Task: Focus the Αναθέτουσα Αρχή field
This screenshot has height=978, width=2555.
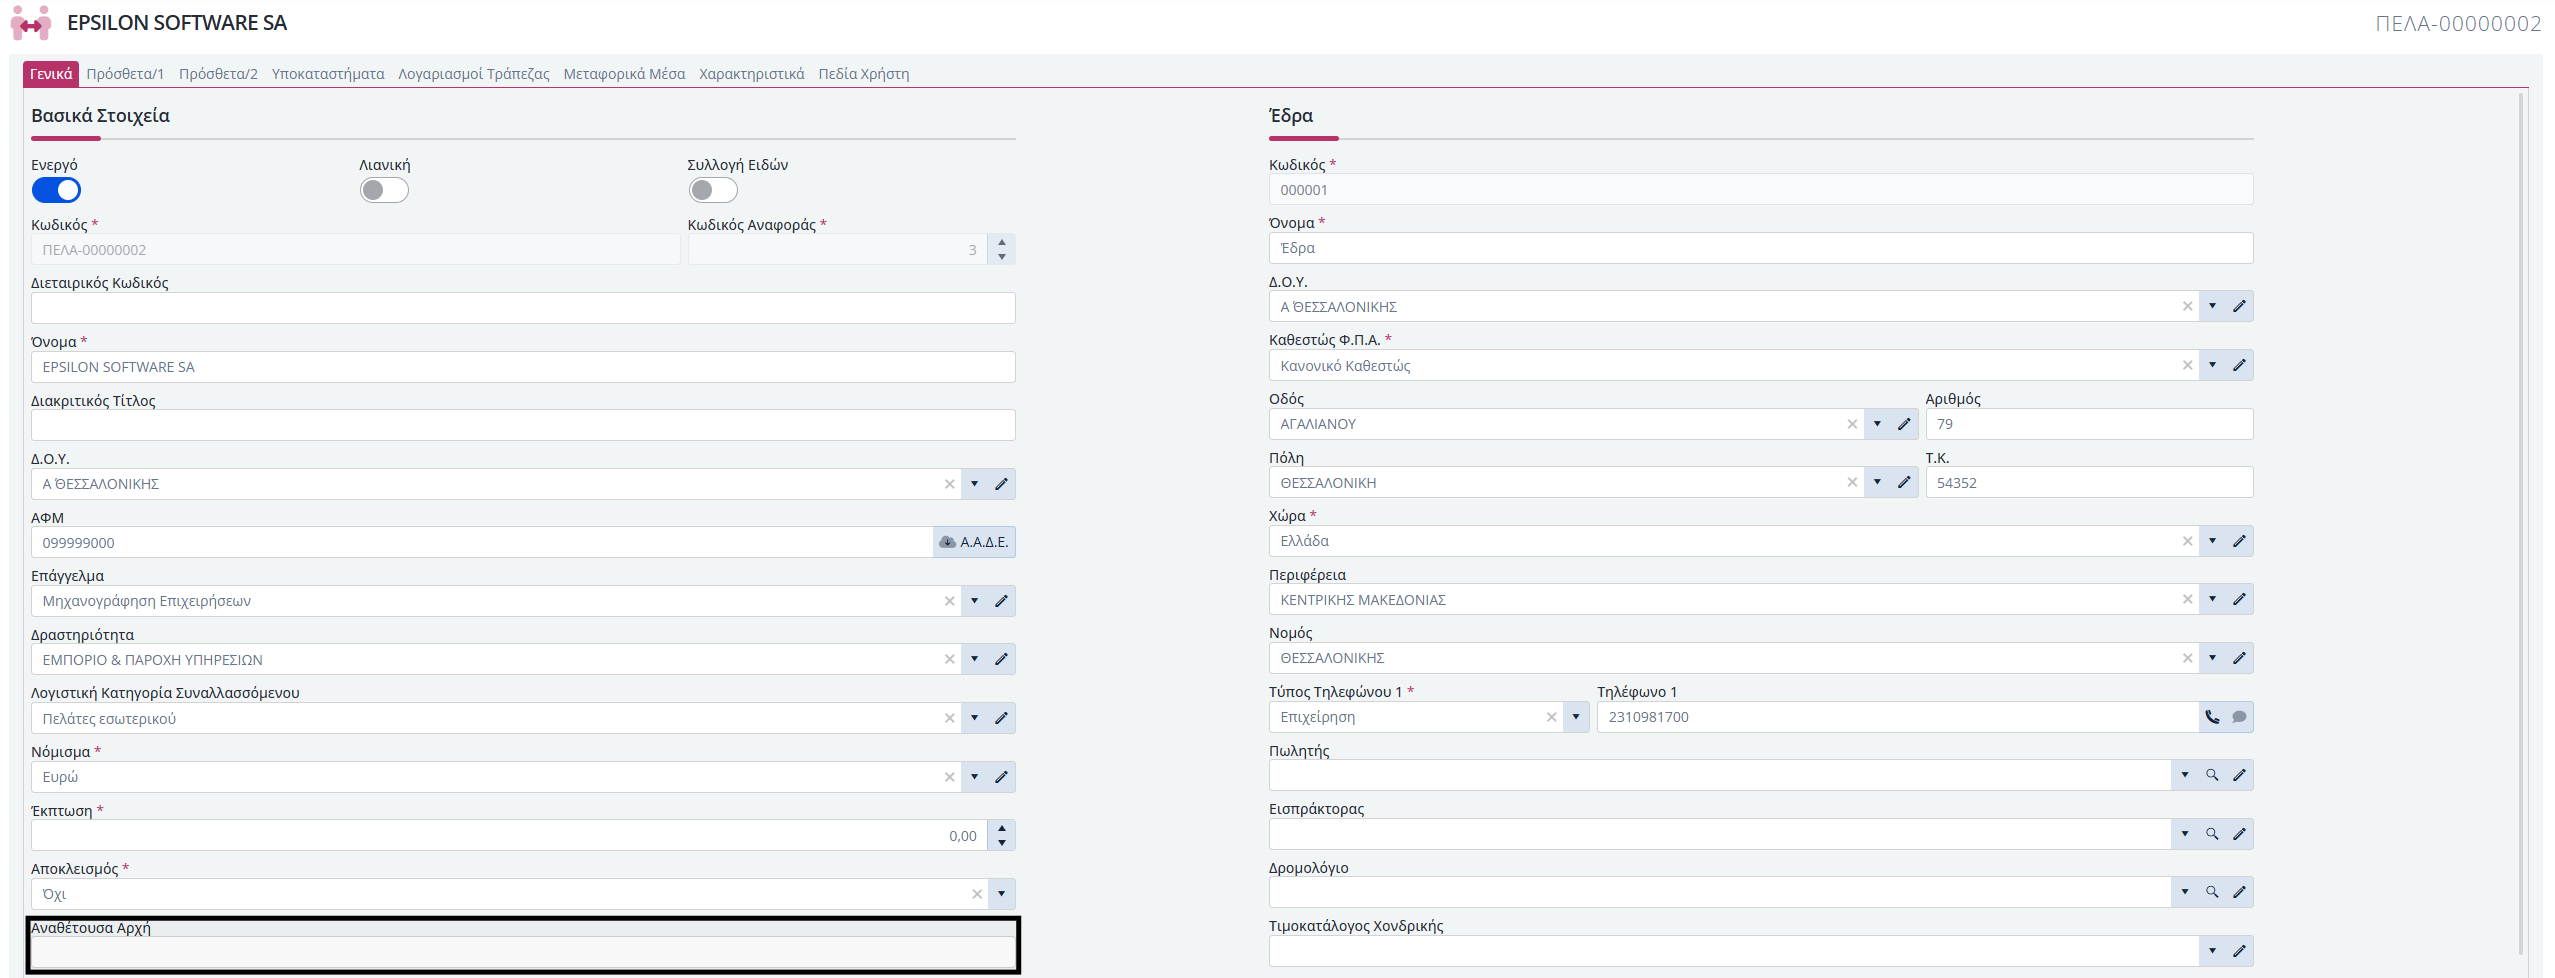Action: [523, 953]
